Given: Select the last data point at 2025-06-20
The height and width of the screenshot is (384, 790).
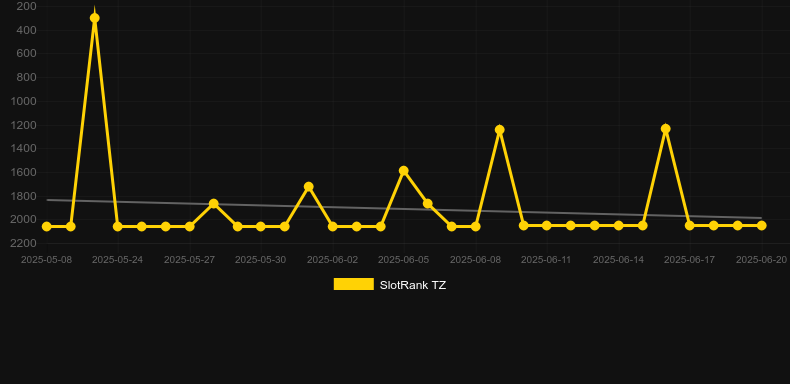Looking at the screenshot, I should pos(762,226).
